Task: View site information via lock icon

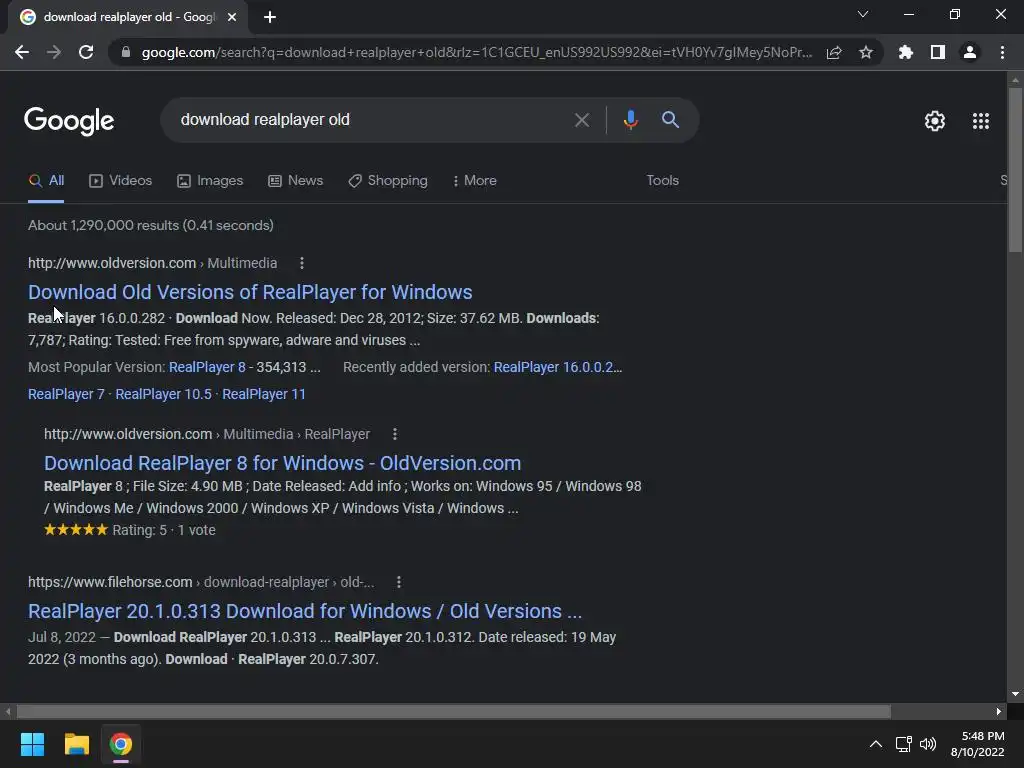Action: (126, 52)
